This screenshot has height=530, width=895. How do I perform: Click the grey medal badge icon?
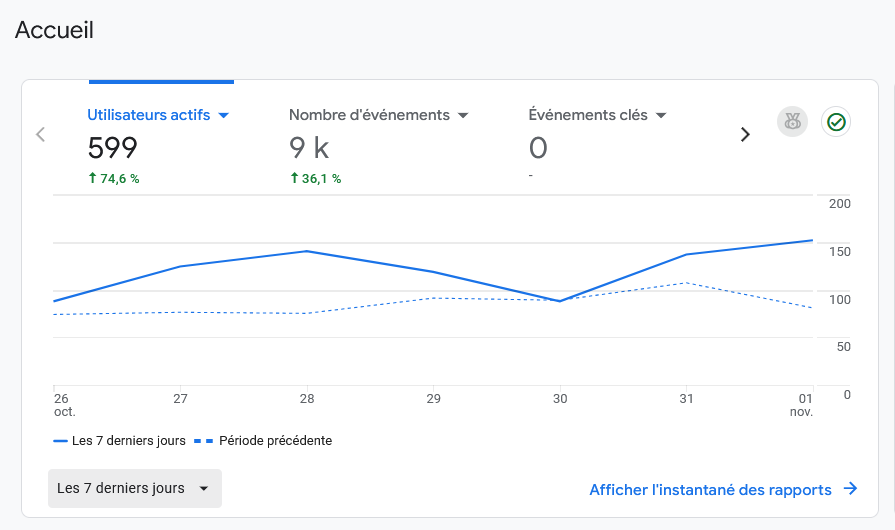[792, 122]
